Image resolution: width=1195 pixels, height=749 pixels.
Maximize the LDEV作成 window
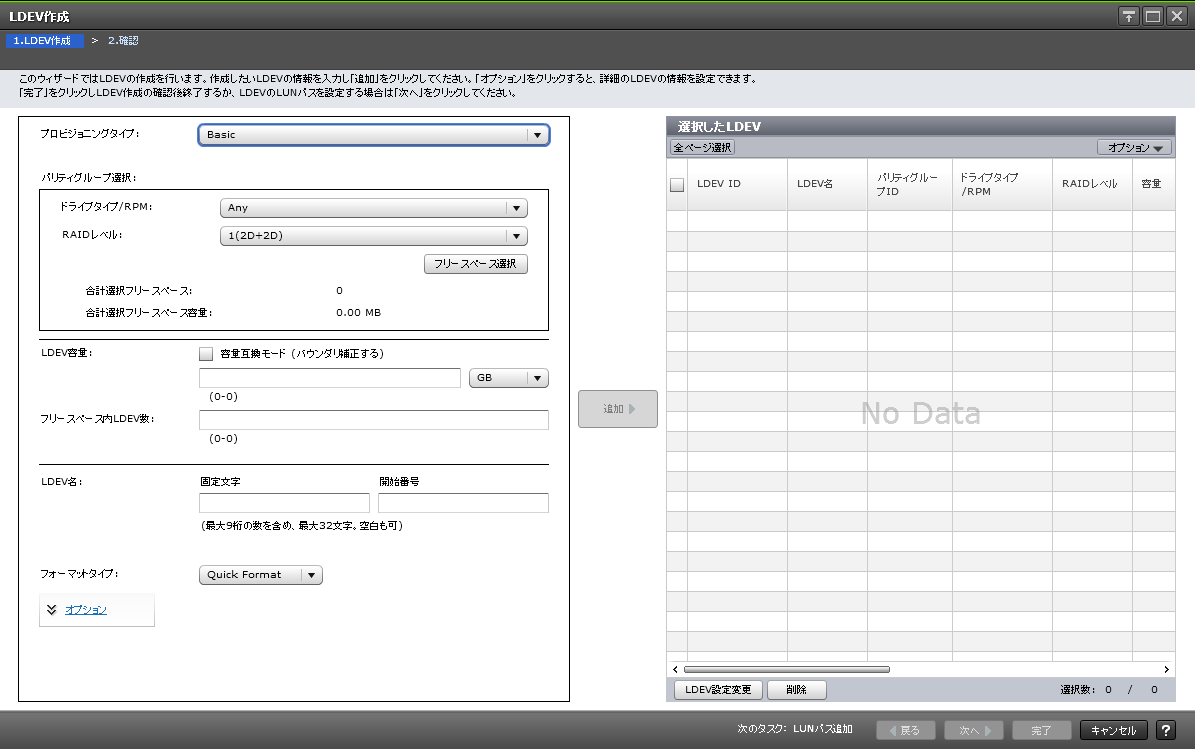click(x=1152, y=16)
